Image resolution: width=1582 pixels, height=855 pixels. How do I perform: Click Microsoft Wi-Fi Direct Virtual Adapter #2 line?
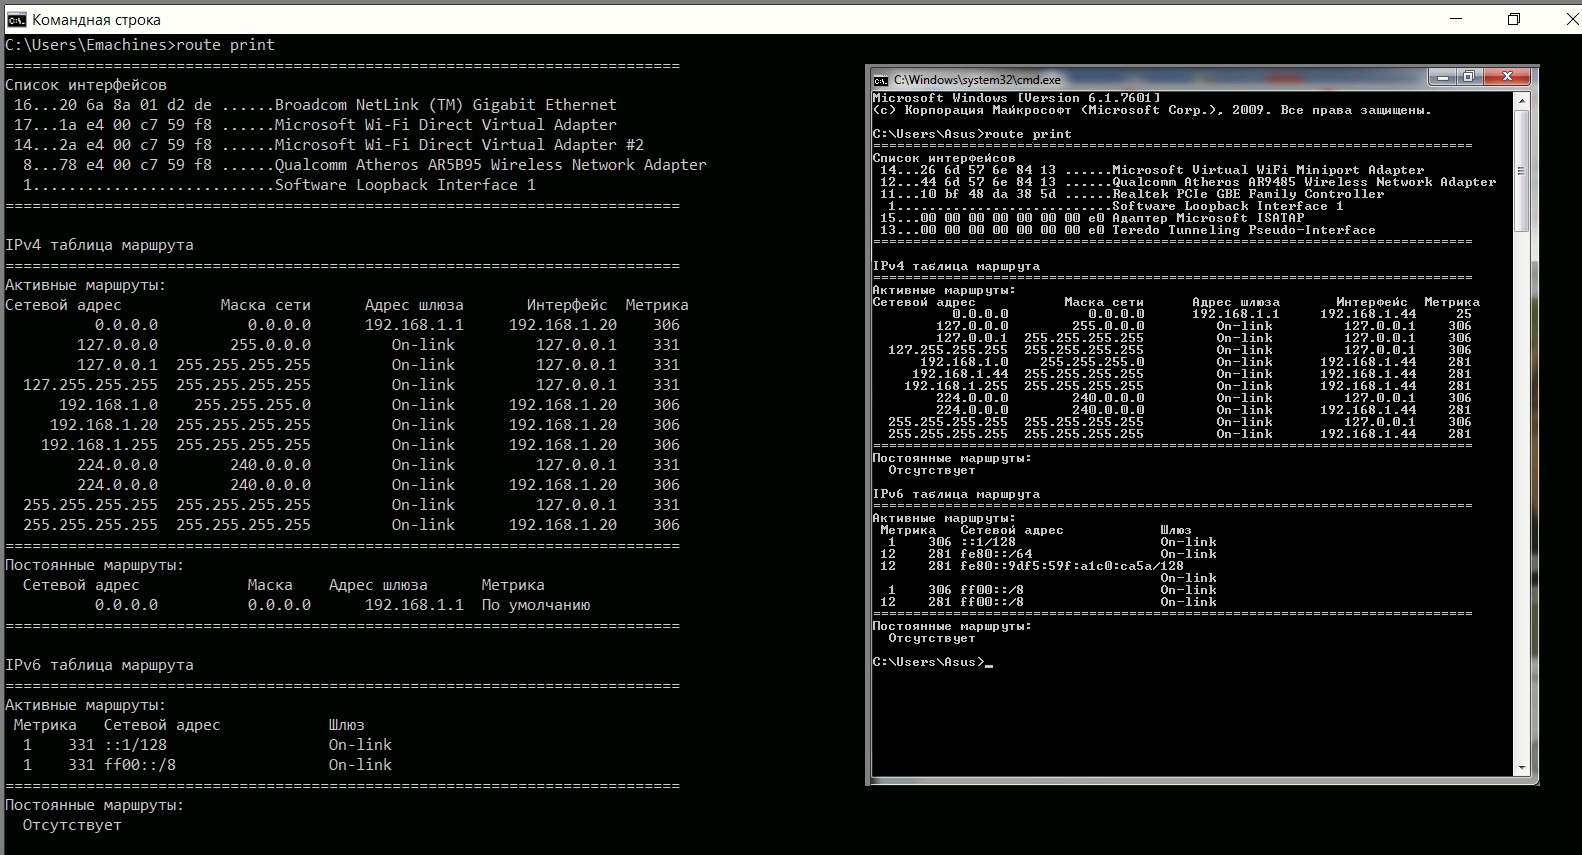329,145
